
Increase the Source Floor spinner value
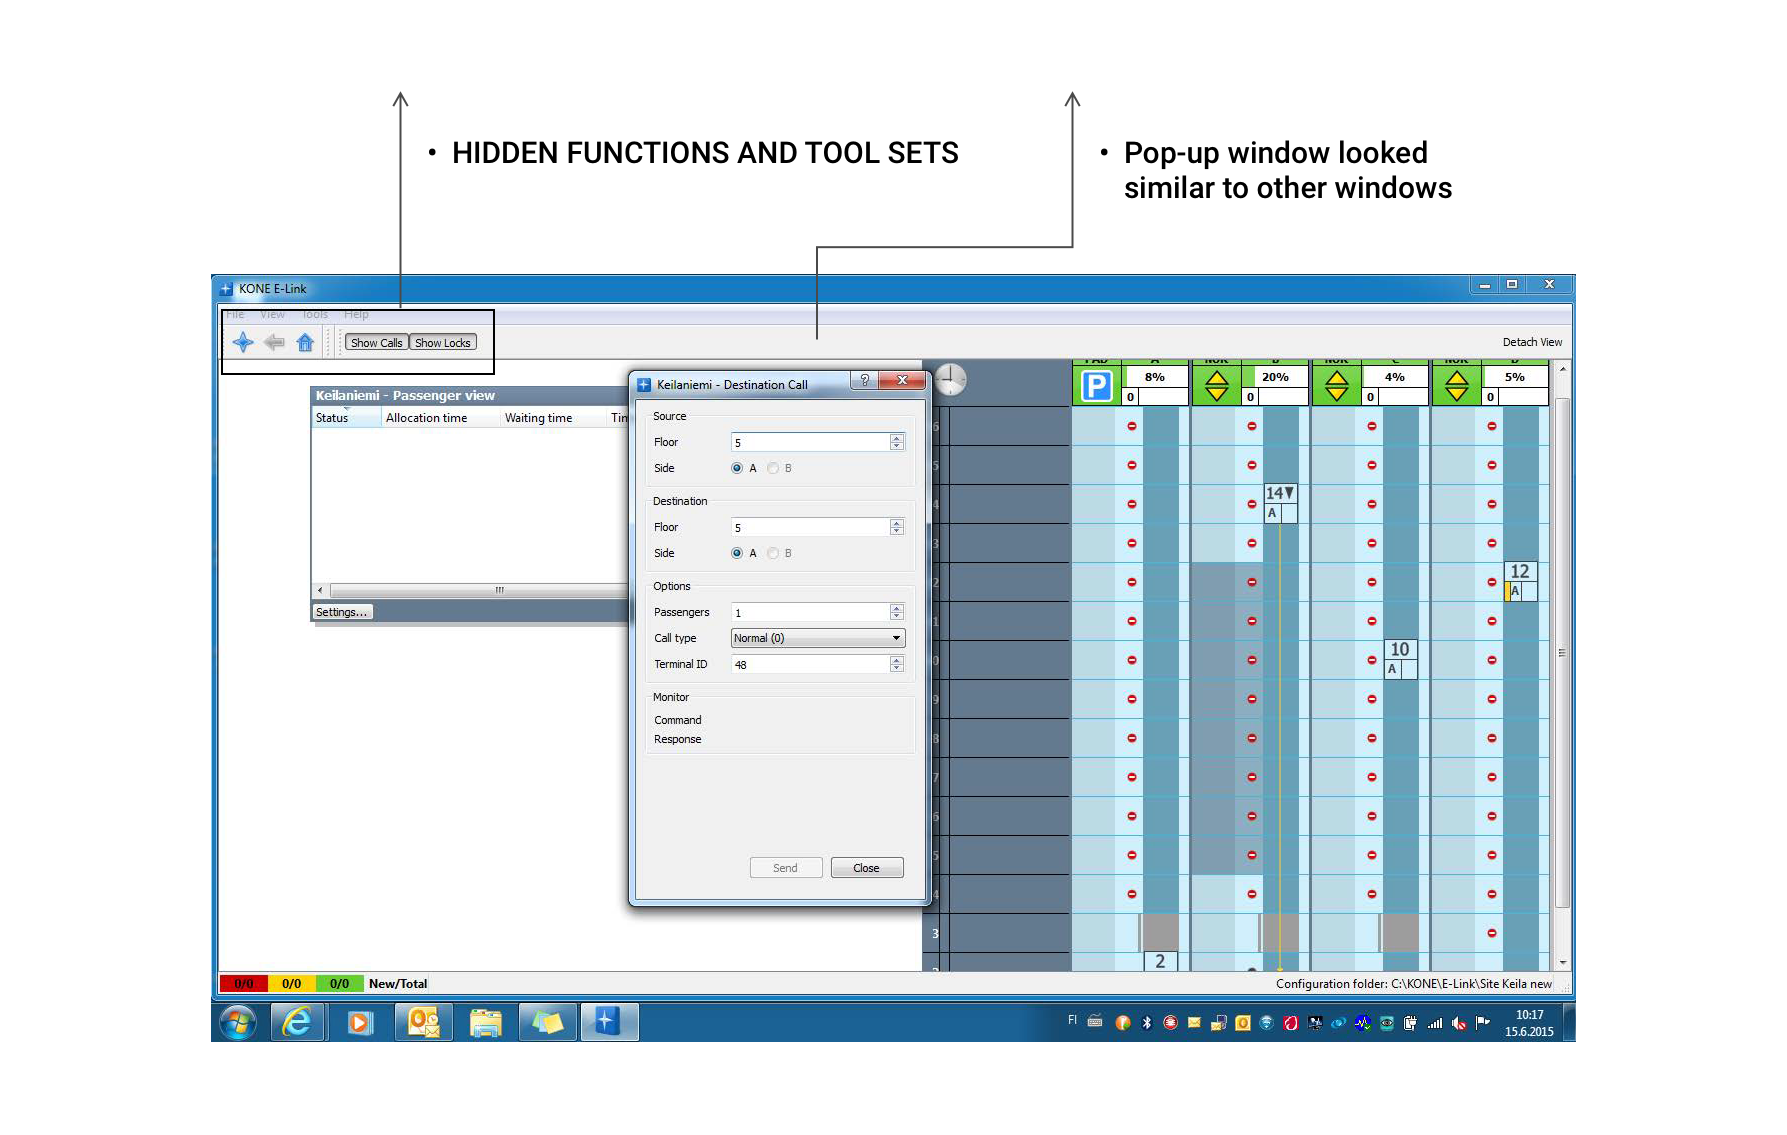(x=897, y=438)
